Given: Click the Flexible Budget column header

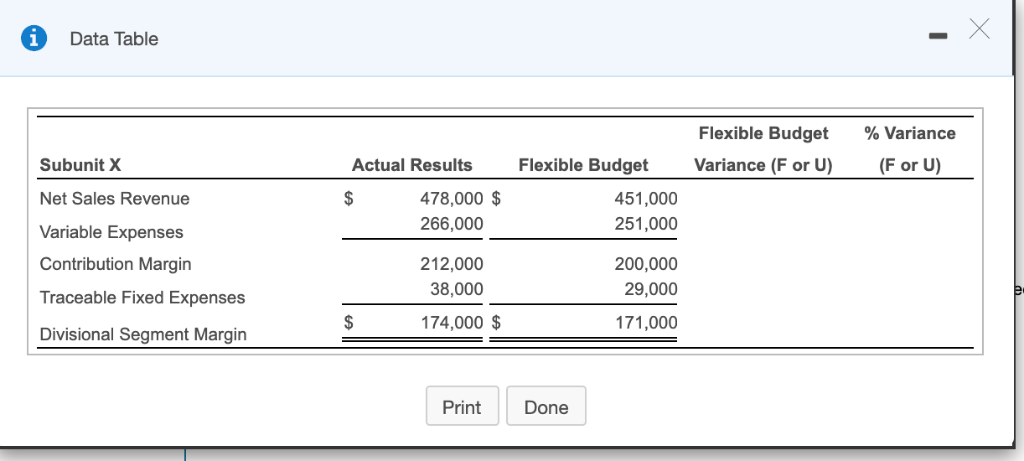Looking at the screenshot, I should click(x=583, y=165).
